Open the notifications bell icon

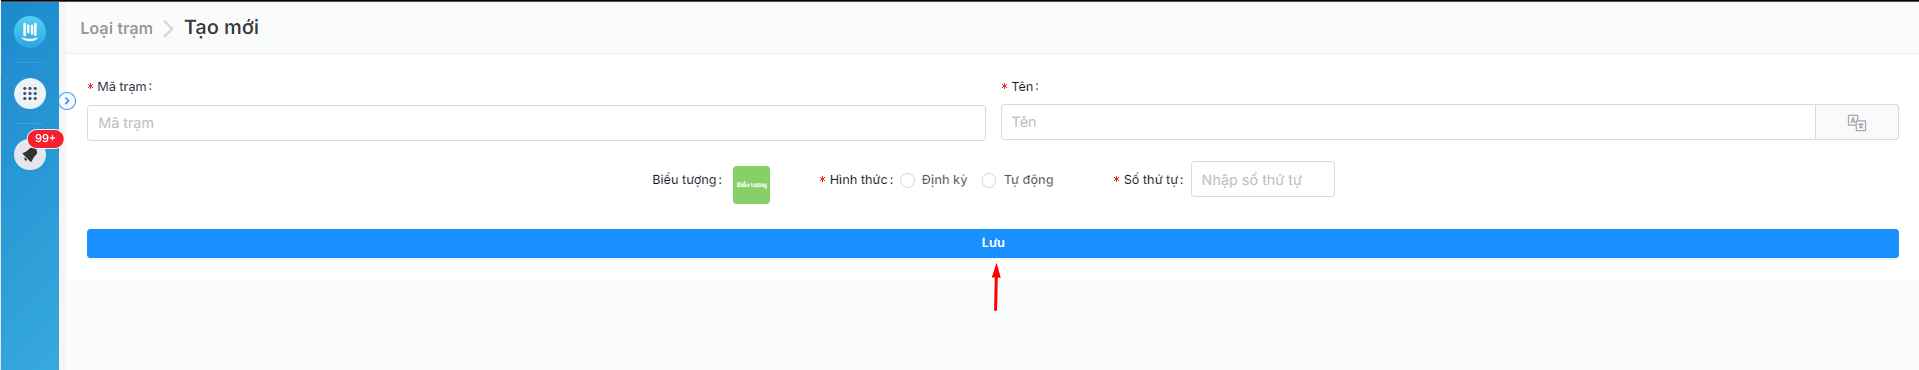pyautogui.click(x=30, y=154)
